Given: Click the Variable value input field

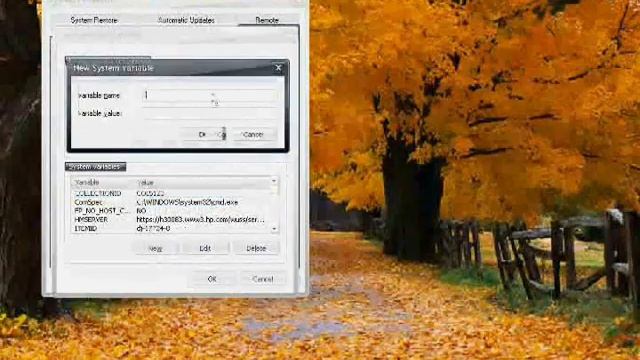Looking at the screenshot, I should pyautogui.click(x=210, y=113).
